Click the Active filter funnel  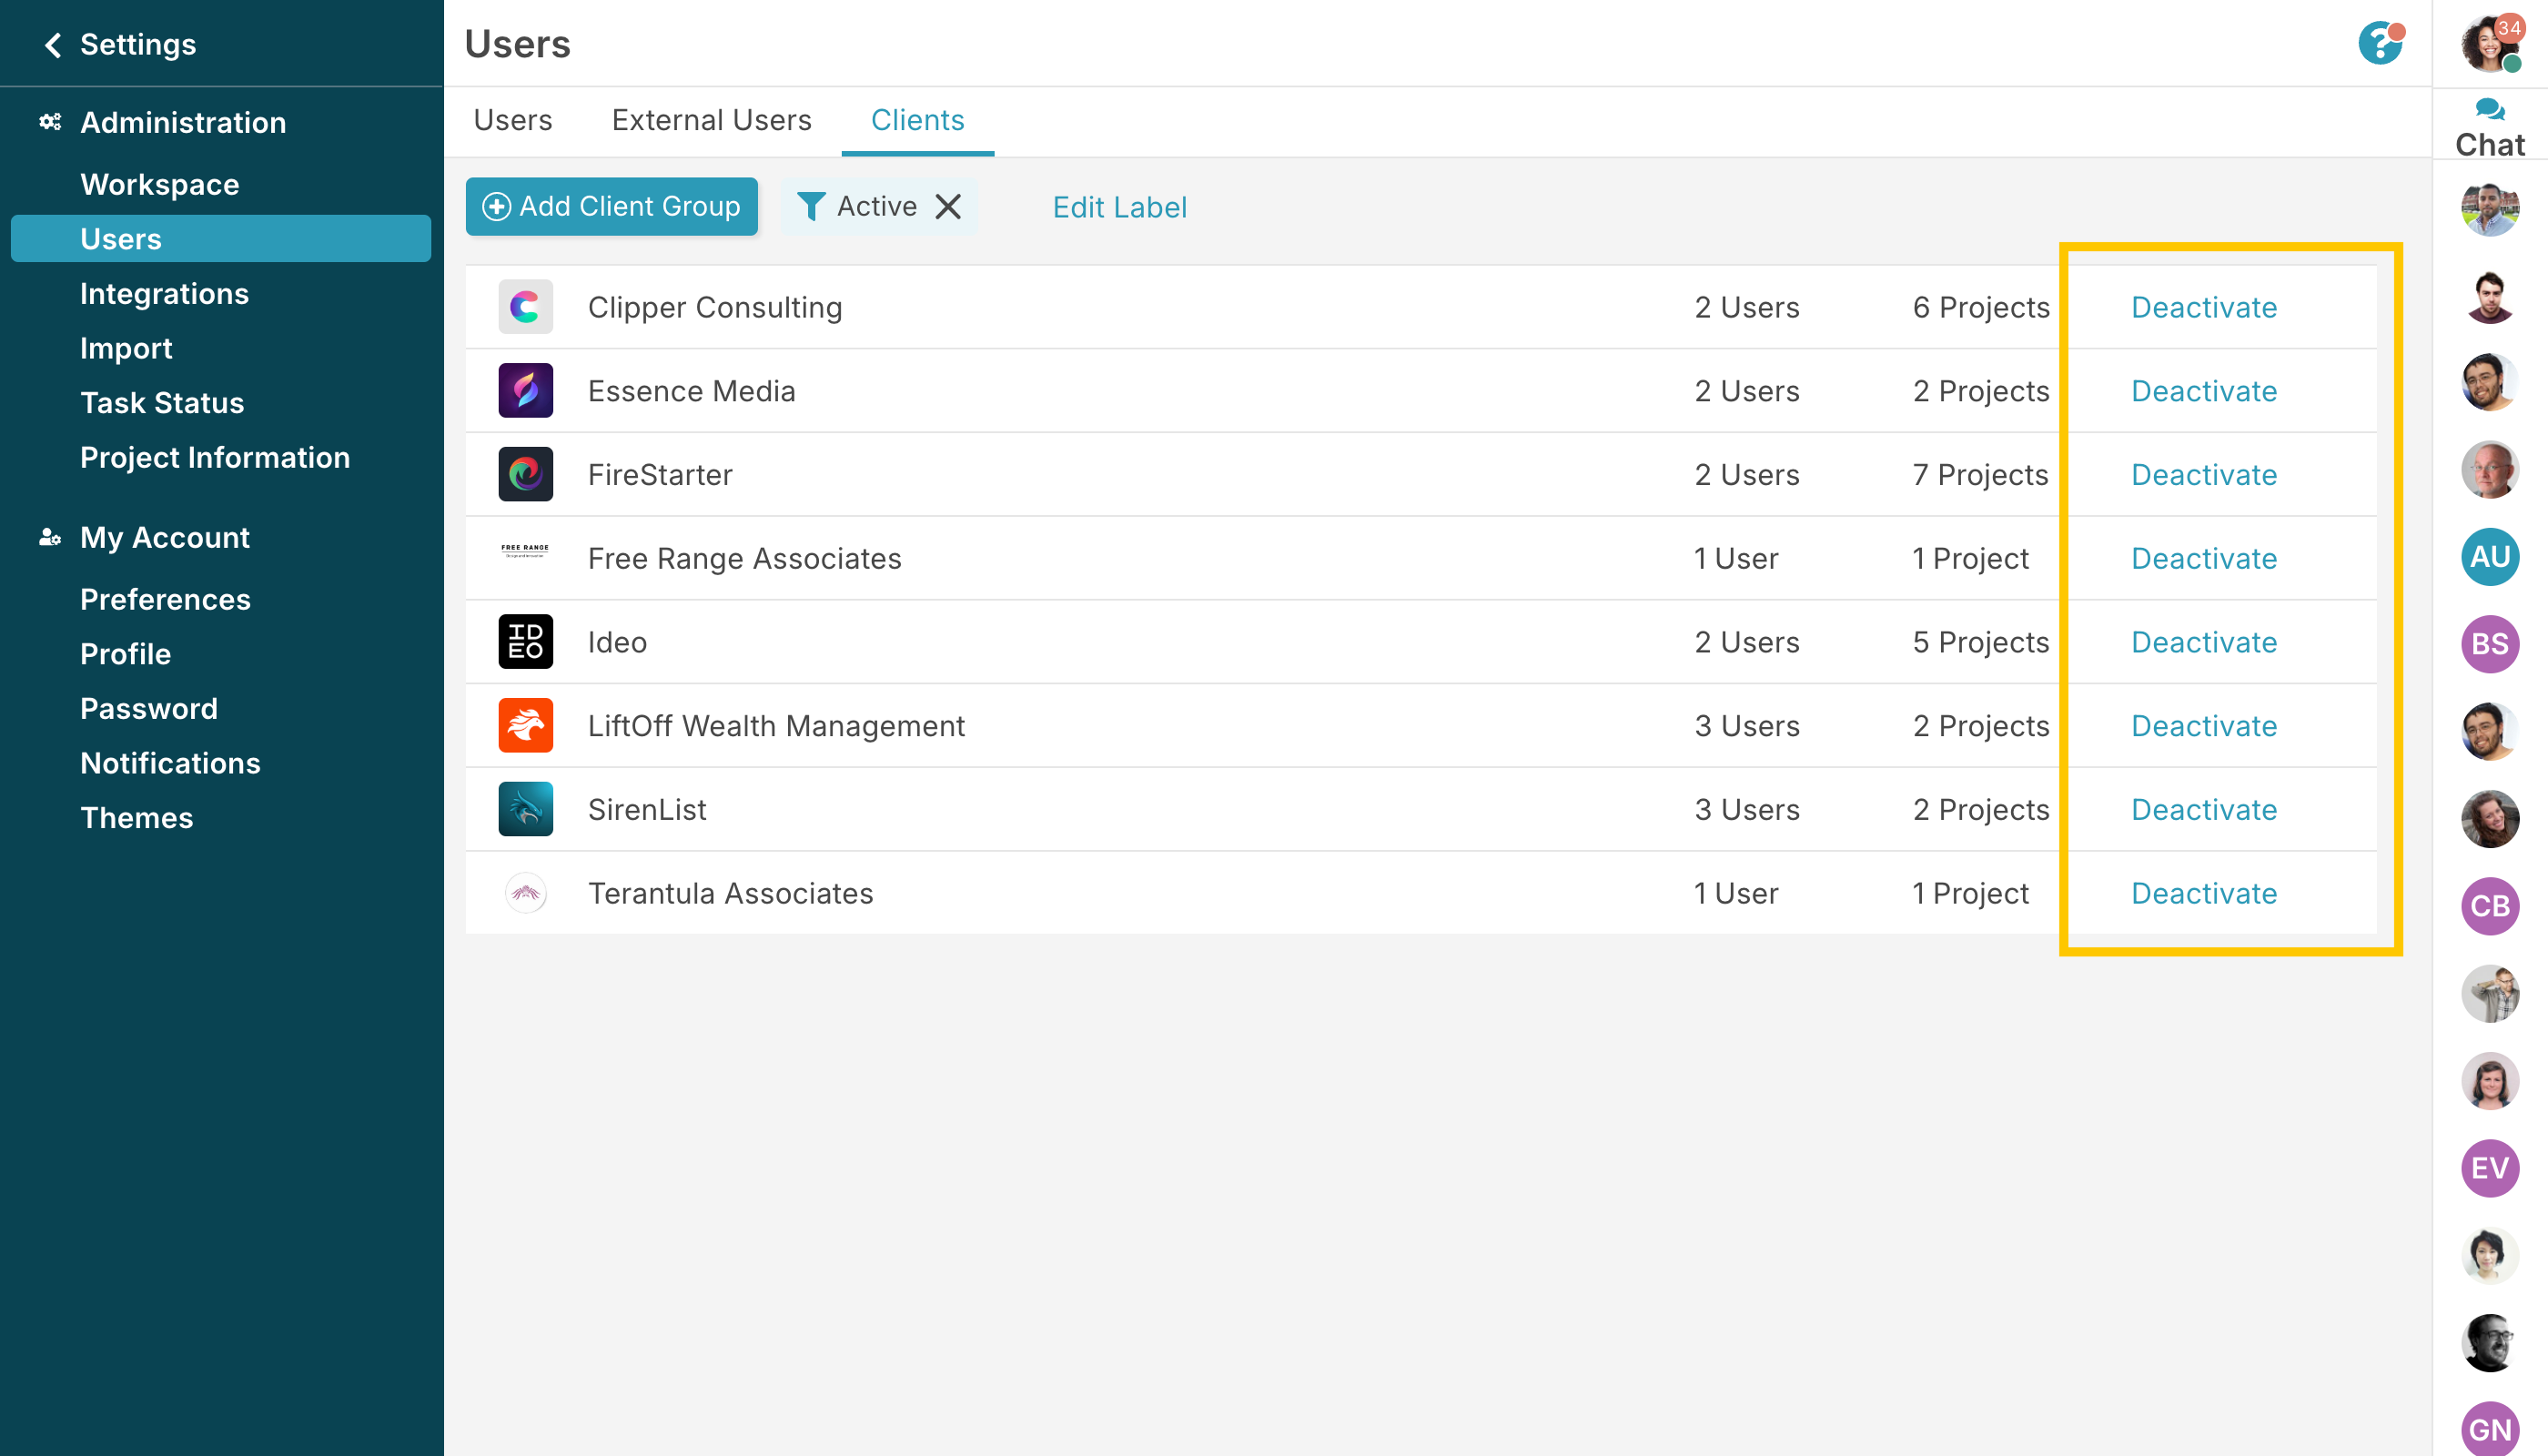[811, 207]
